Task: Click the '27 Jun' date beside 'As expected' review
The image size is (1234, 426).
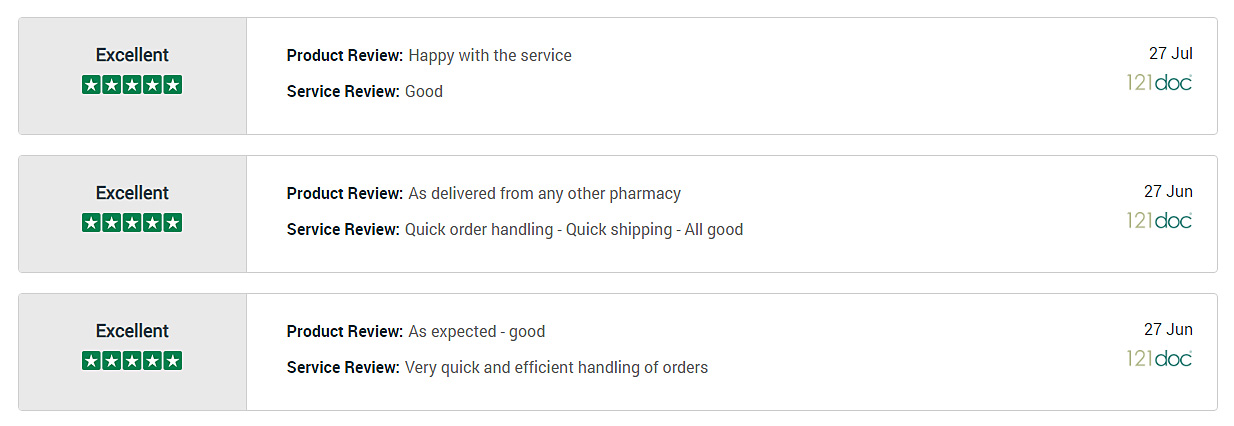Action: [1168, 330]
